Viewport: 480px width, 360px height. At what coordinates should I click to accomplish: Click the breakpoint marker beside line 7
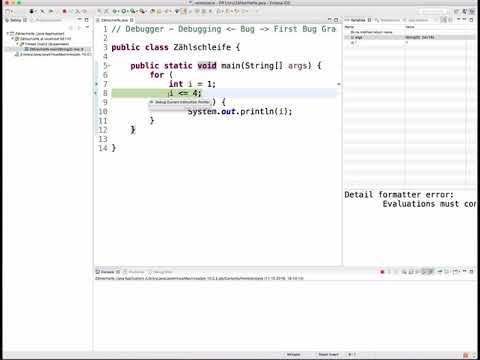pyautogui.click(x=97, y=84)
